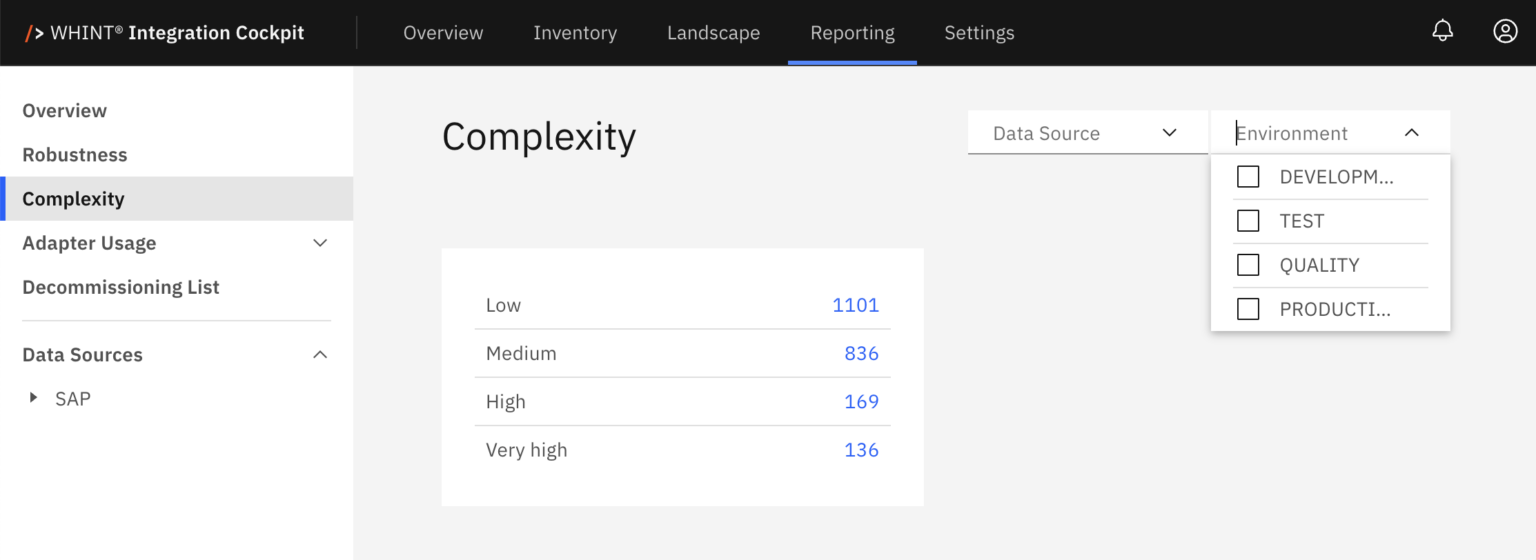Open the Data Source dropdown
Viewport: 1536px width, 560px height.
click(1086, 133)
